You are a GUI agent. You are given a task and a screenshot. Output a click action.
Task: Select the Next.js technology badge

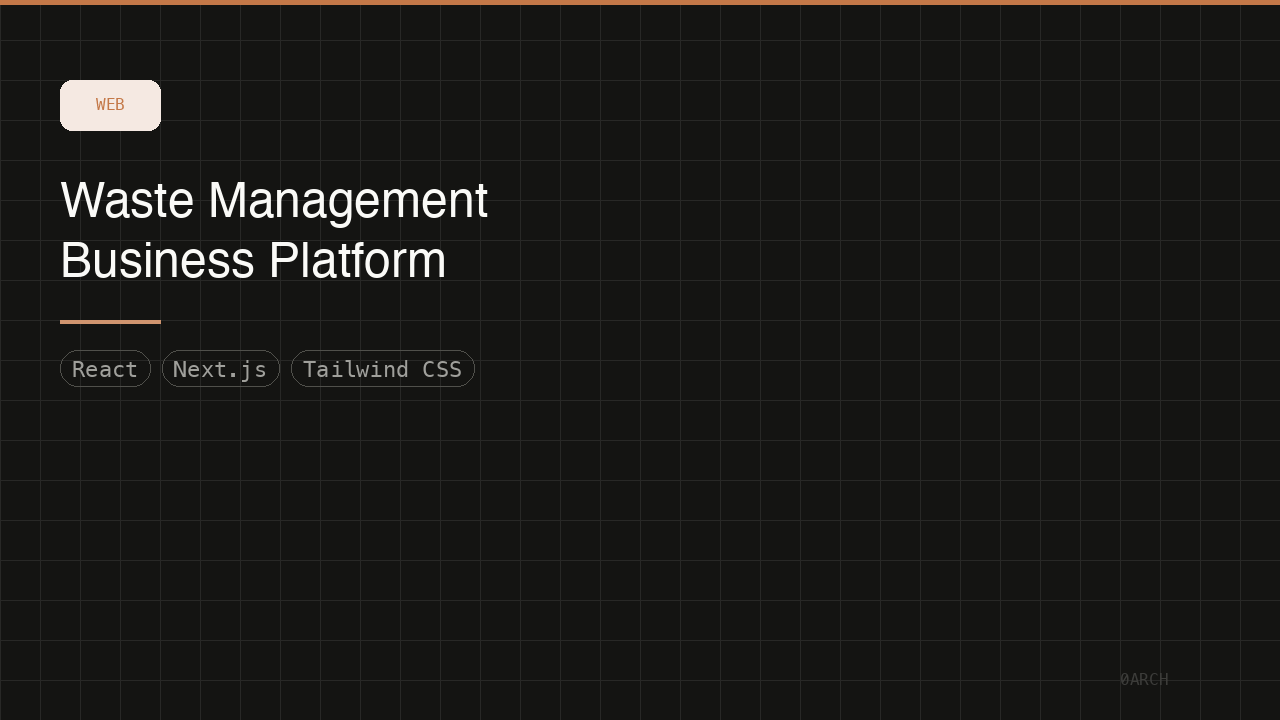point(220,368)
